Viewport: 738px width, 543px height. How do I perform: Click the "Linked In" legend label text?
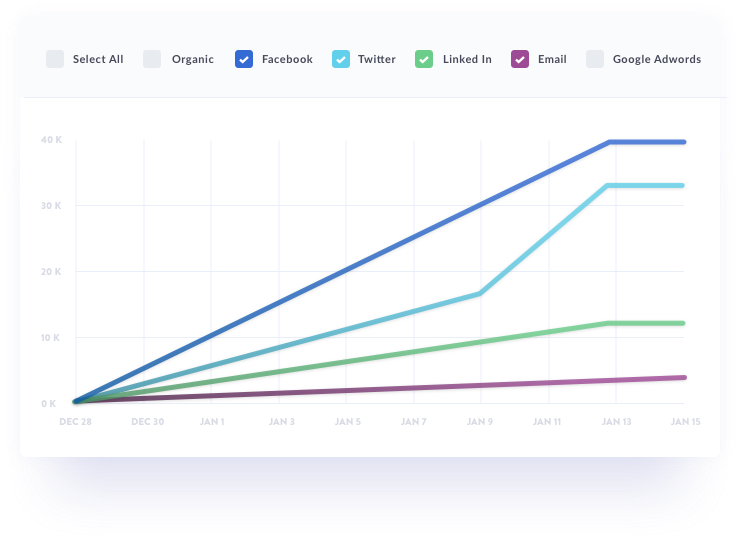point(467,59)
